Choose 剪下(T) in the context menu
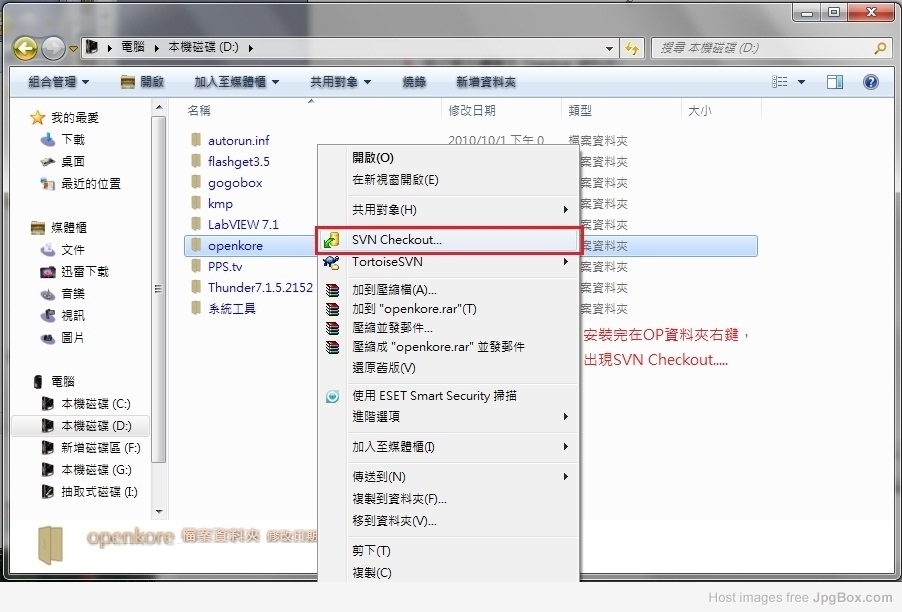 pyautogui.click(x=371, y=551)
